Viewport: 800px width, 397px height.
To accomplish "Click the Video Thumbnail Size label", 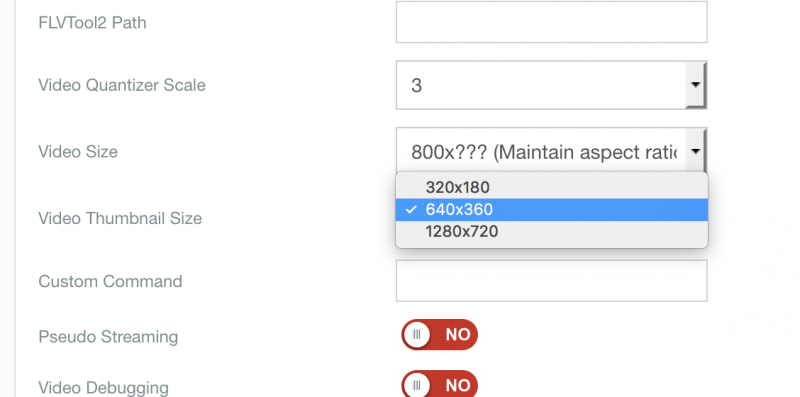I will pyautogui.click(x=120, y=218).
